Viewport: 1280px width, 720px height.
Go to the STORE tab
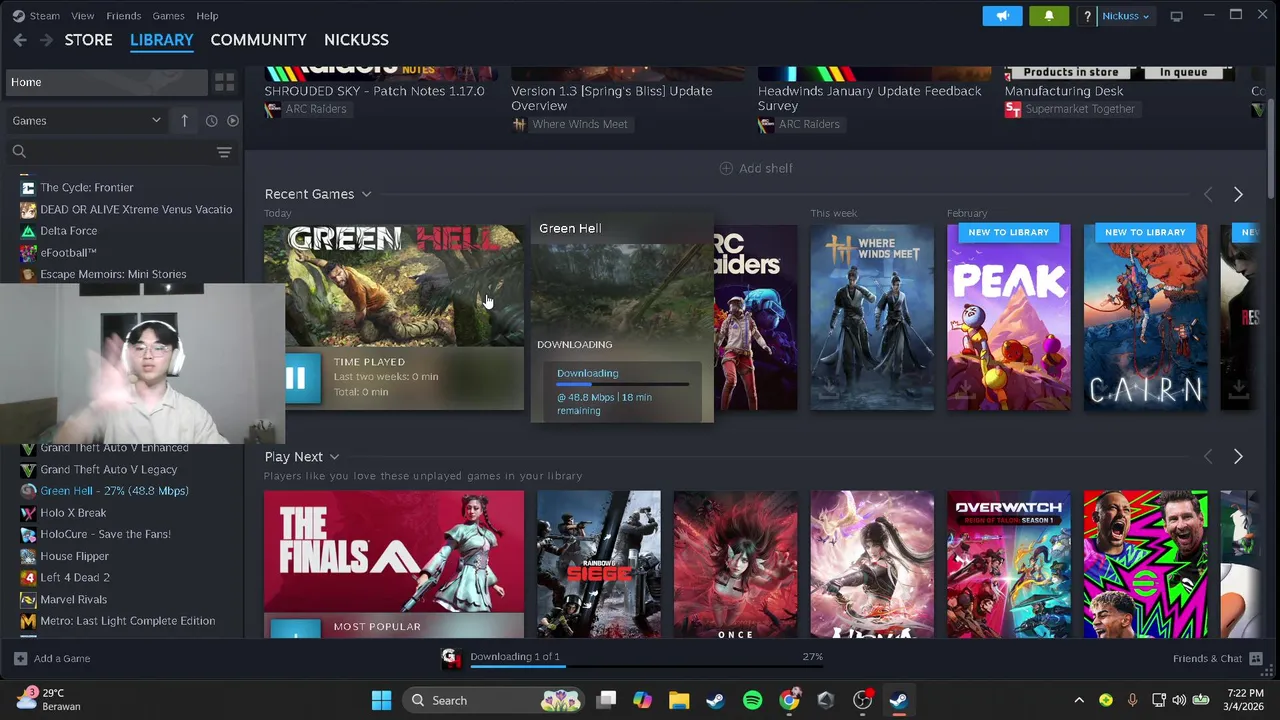[x=88, y=40]
